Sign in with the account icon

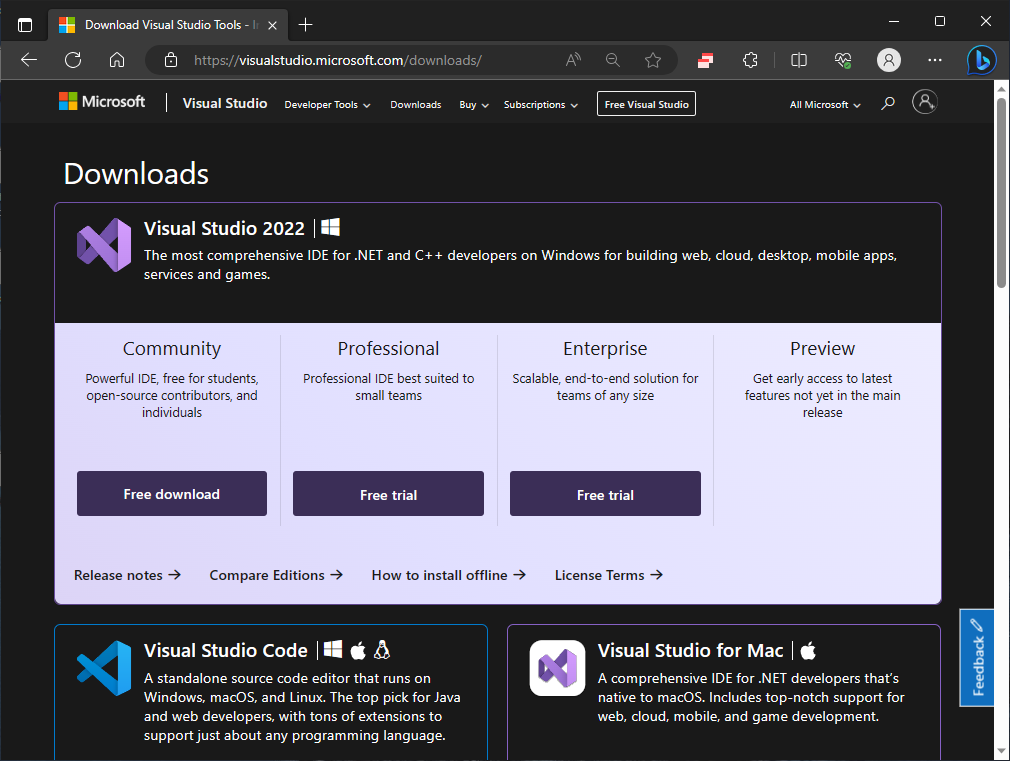[924, 102]
